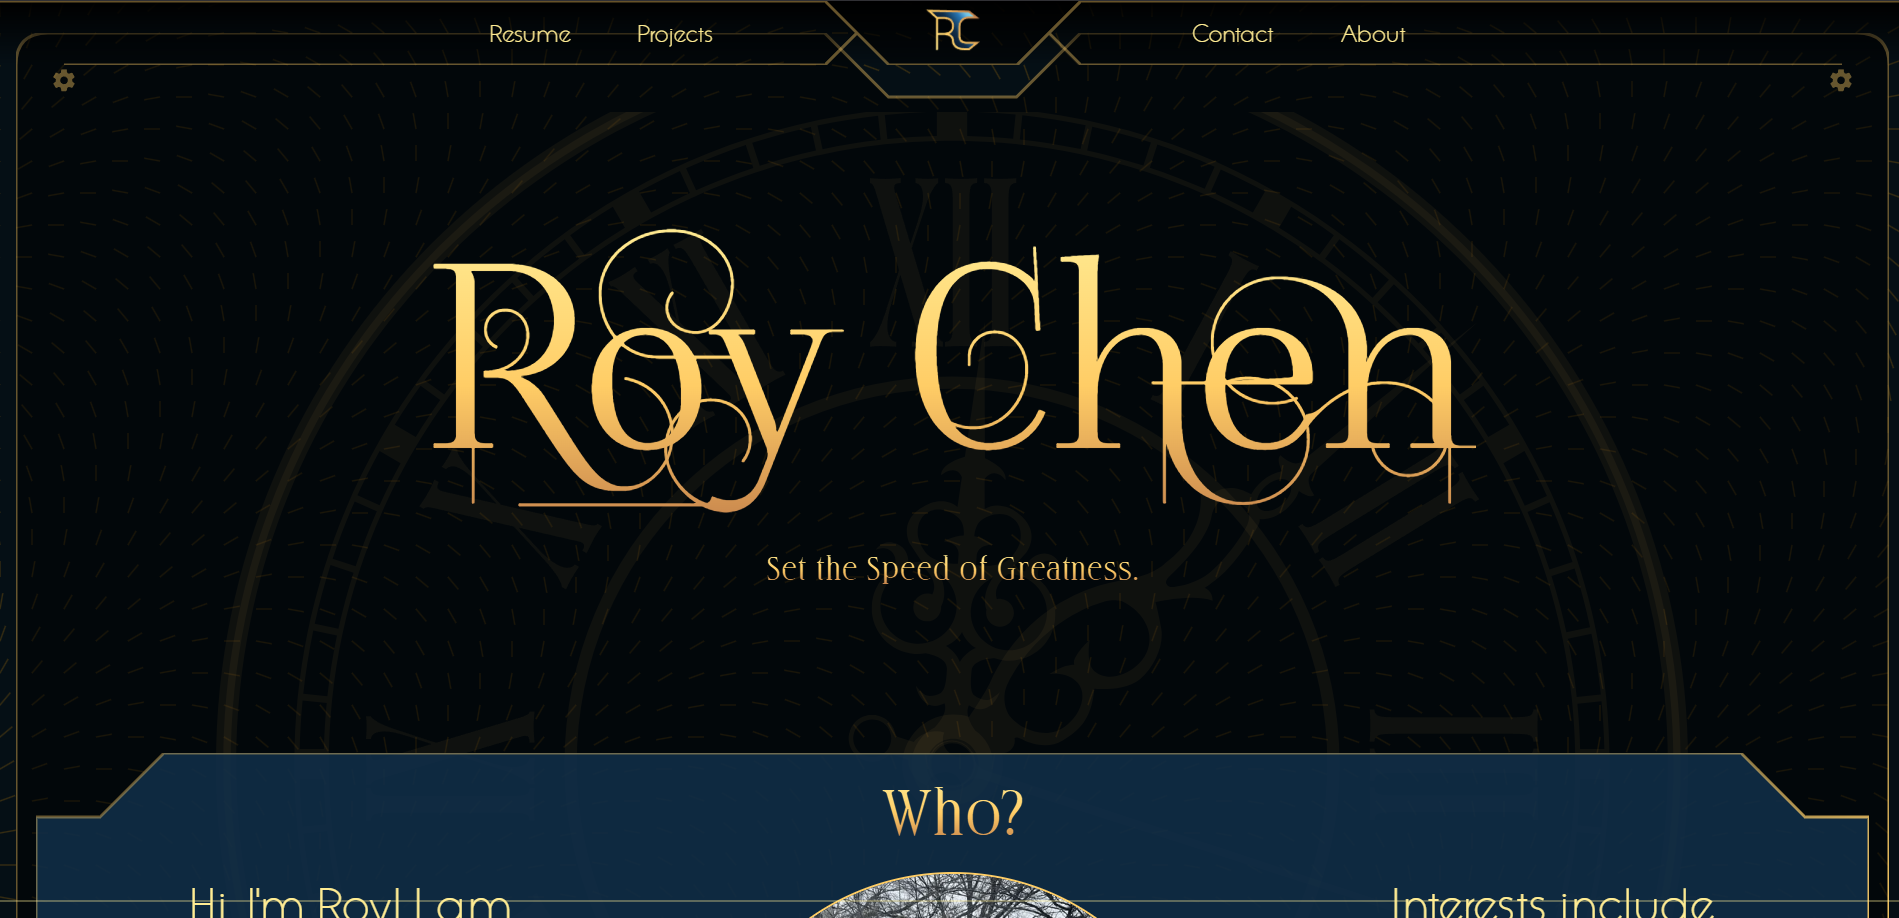Click the RC logo in the header
This screenshot has height=918, width=1899.
953,30
